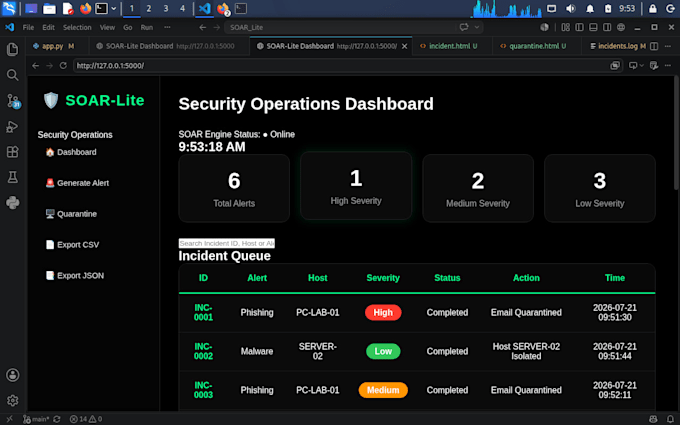Open Source Control view with 31 badge

pos(13,101)
